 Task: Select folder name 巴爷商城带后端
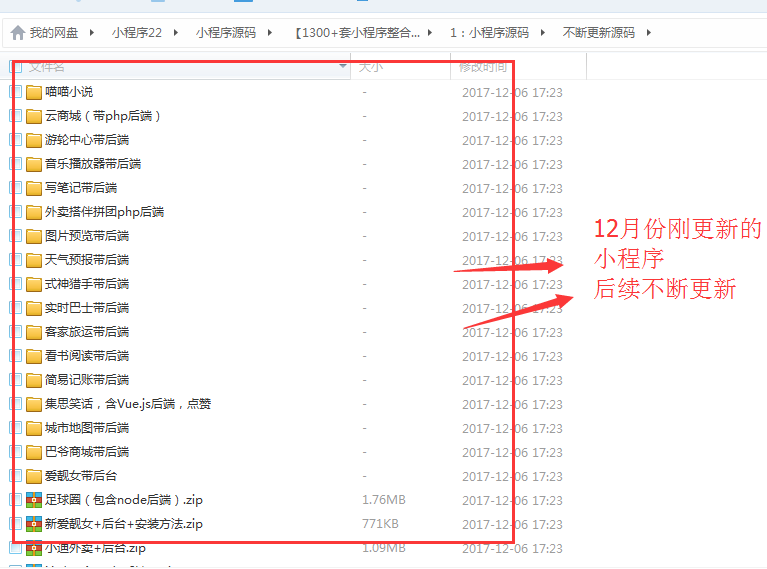pyautogui.click(x=87, y=452)
